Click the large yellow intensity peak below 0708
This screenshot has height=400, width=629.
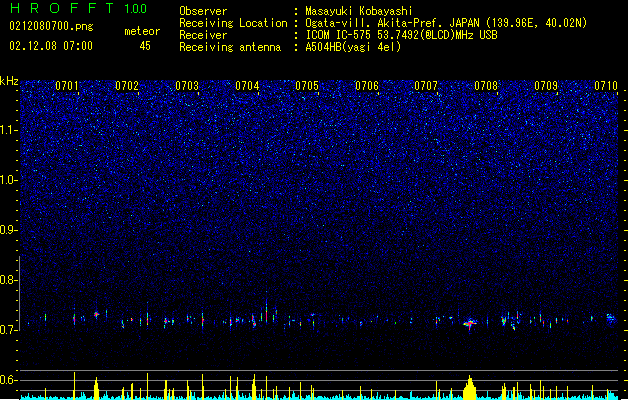[x=470, y=388]
